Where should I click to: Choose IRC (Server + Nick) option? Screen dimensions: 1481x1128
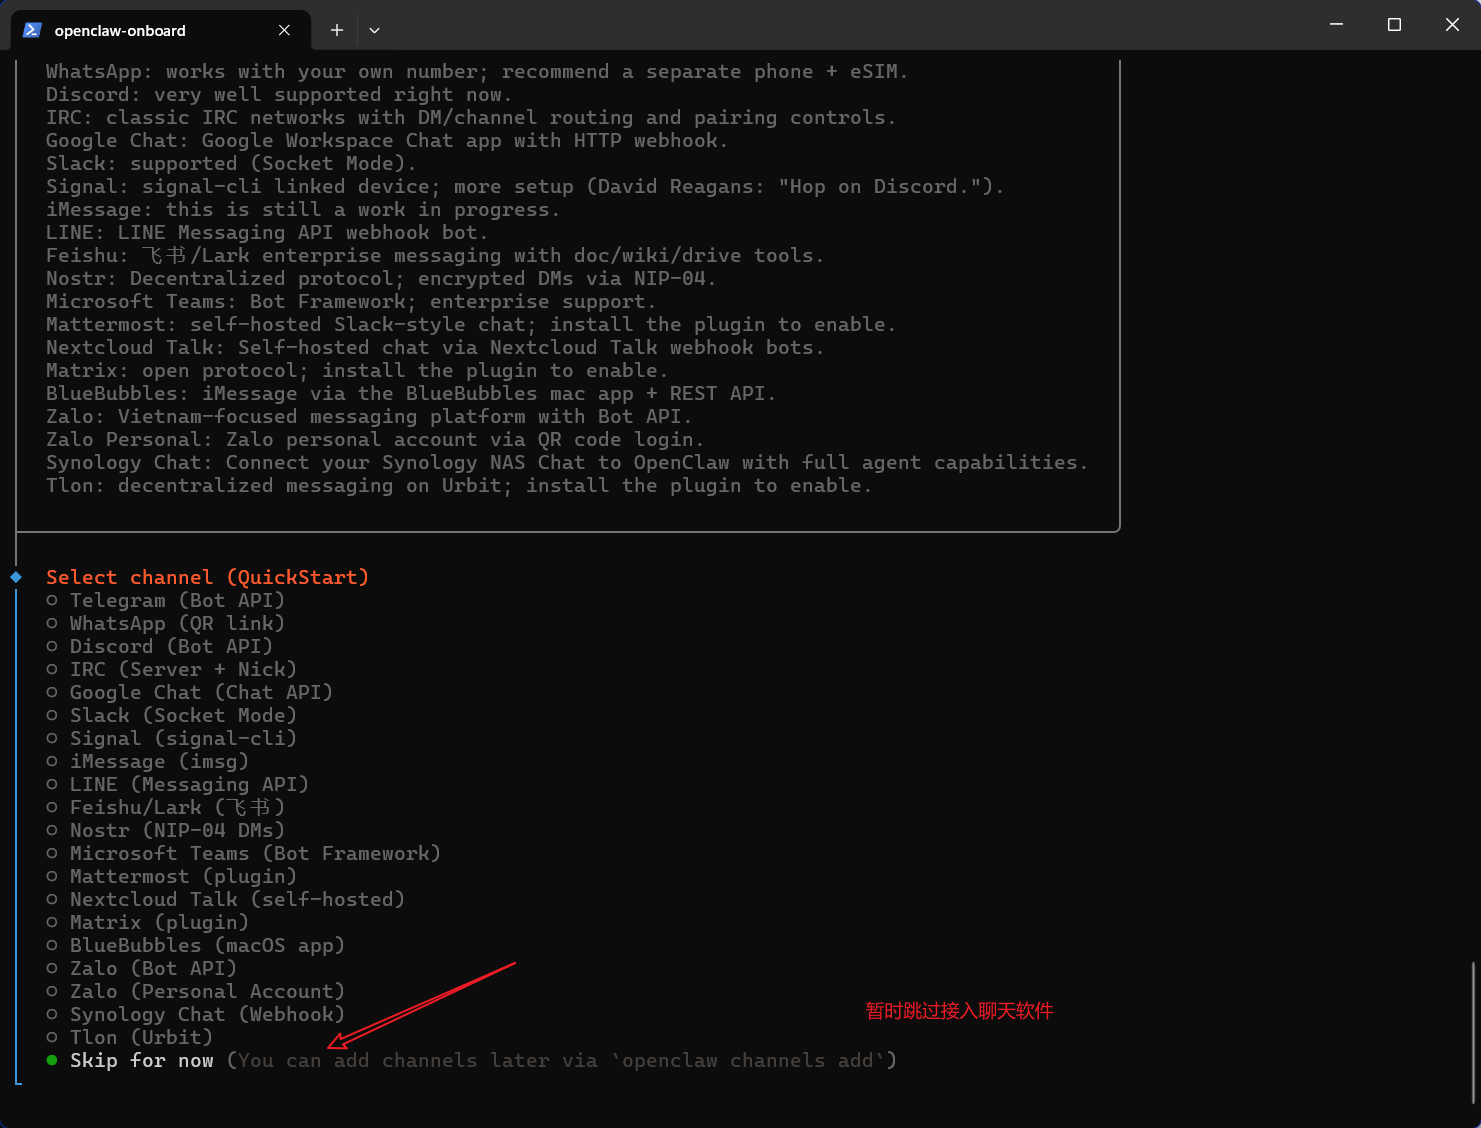coord(172,669)
